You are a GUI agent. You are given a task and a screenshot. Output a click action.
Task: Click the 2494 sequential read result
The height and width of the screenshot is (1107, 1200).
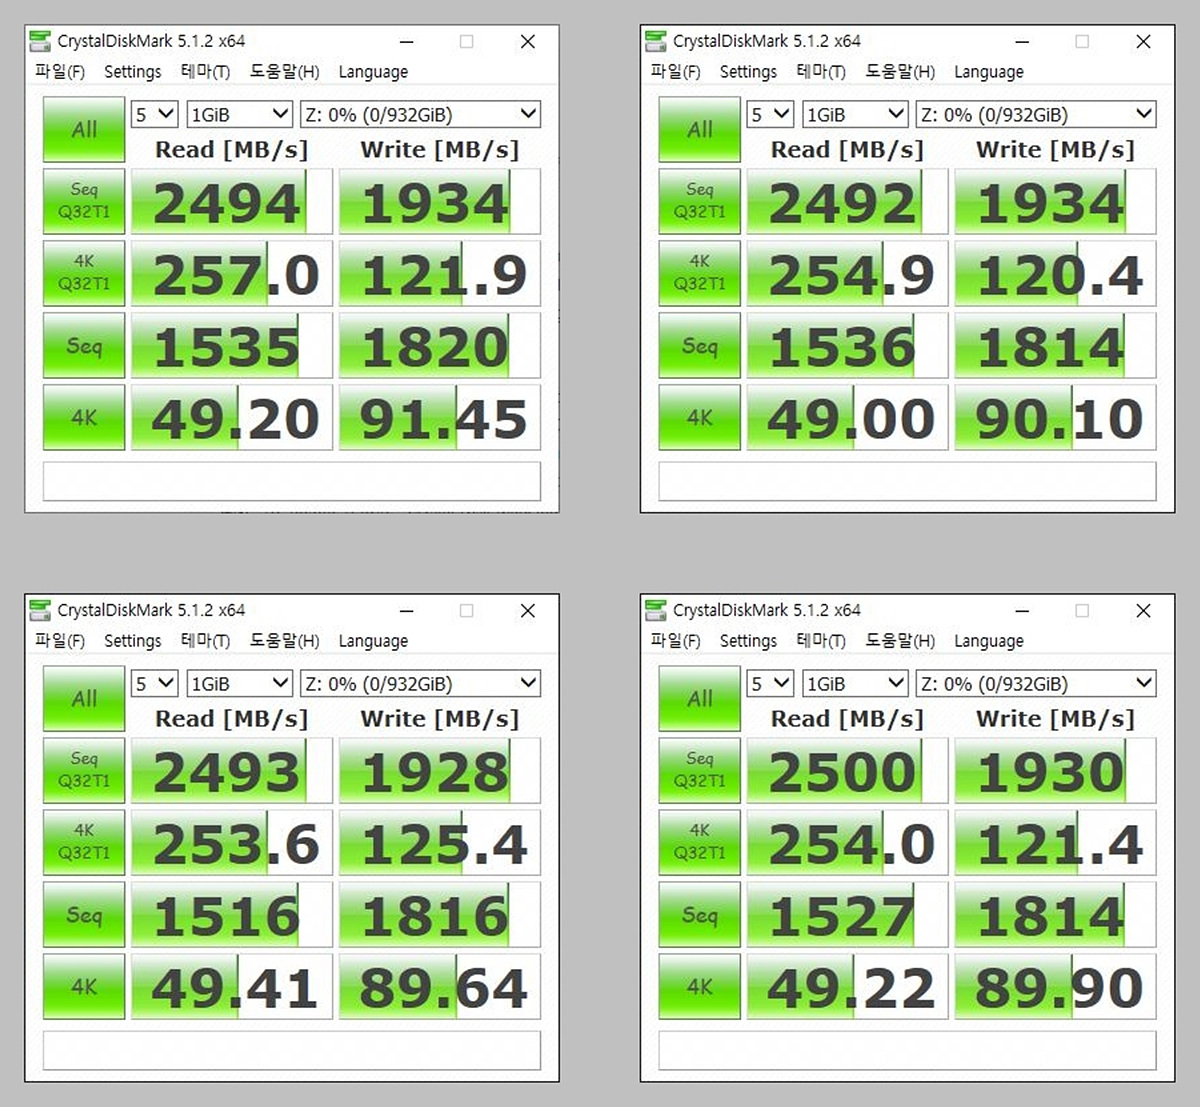click(232, 202)
